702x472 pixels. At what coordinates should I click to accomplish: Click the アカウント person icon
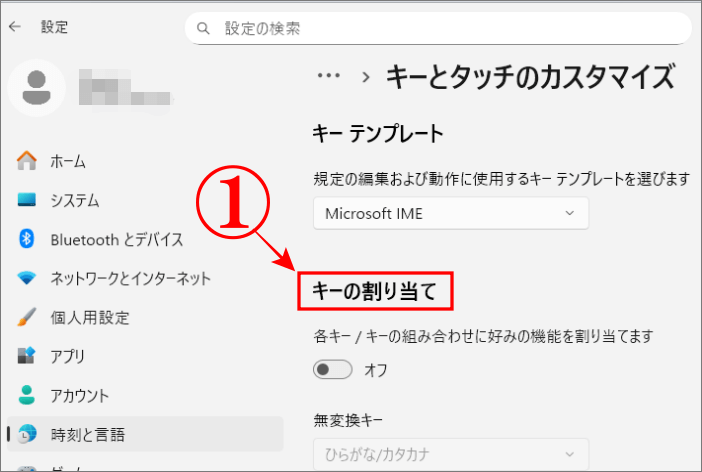pyautogui.click(x=27, y=395)
